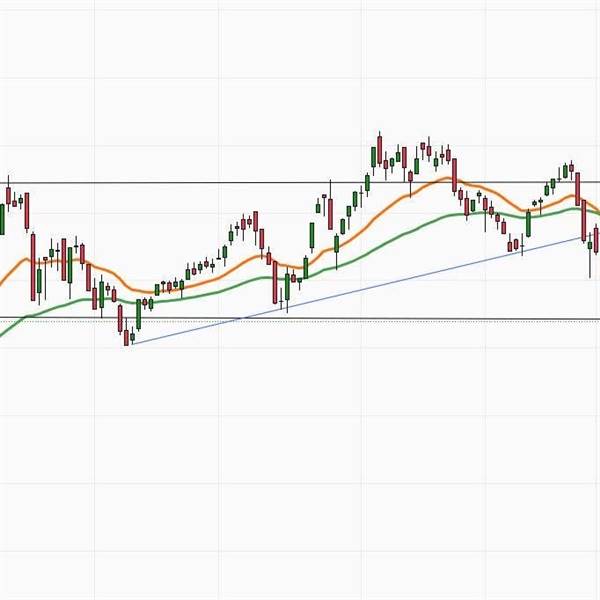The height and width of the screenshot is (600, 600).
Task: Click empty chart area below the lower horizontal line
Action: point(300,450)
